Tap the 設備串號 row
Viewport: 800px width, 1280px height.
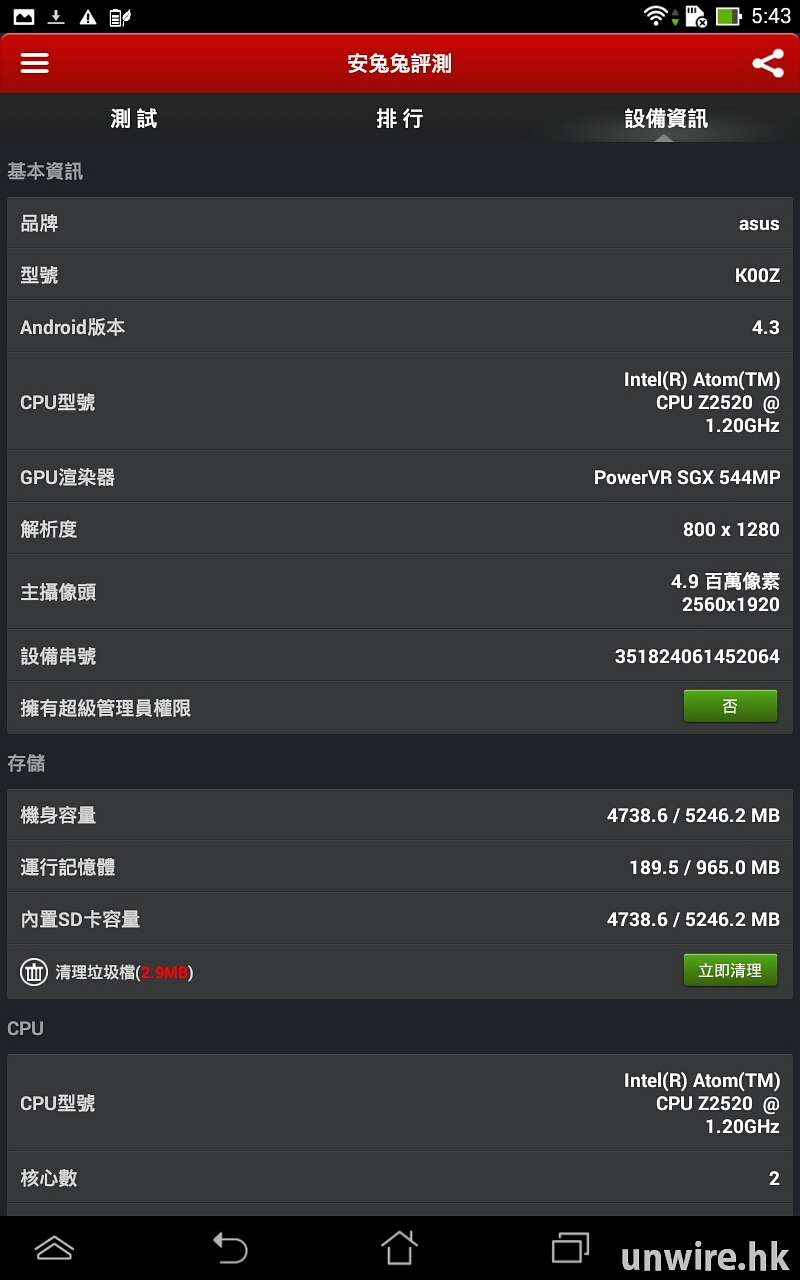click(400, 656)
